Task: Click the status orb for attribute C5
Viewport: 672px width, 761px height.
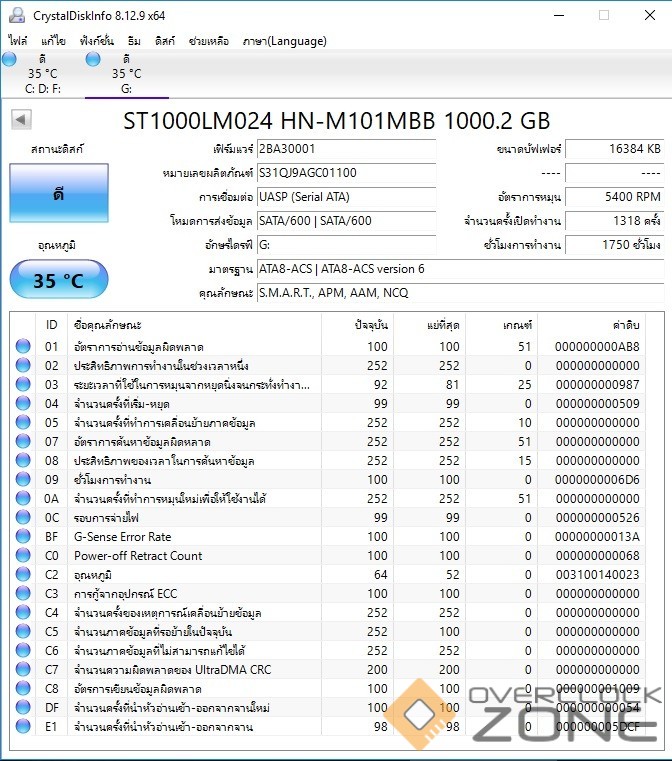Action: 23,631
